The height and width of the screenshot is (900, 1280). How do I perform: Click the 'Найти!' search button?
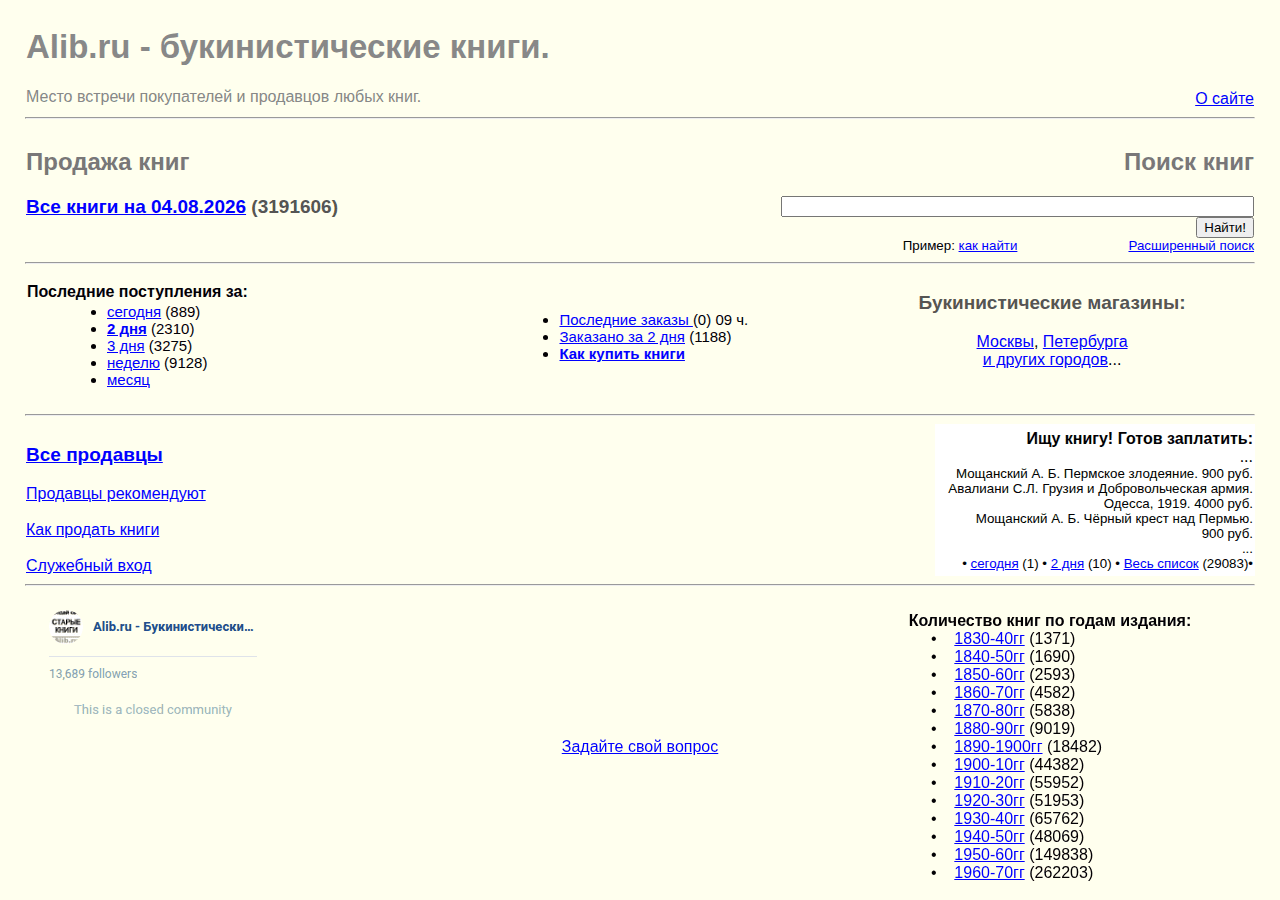point(1225,228)
